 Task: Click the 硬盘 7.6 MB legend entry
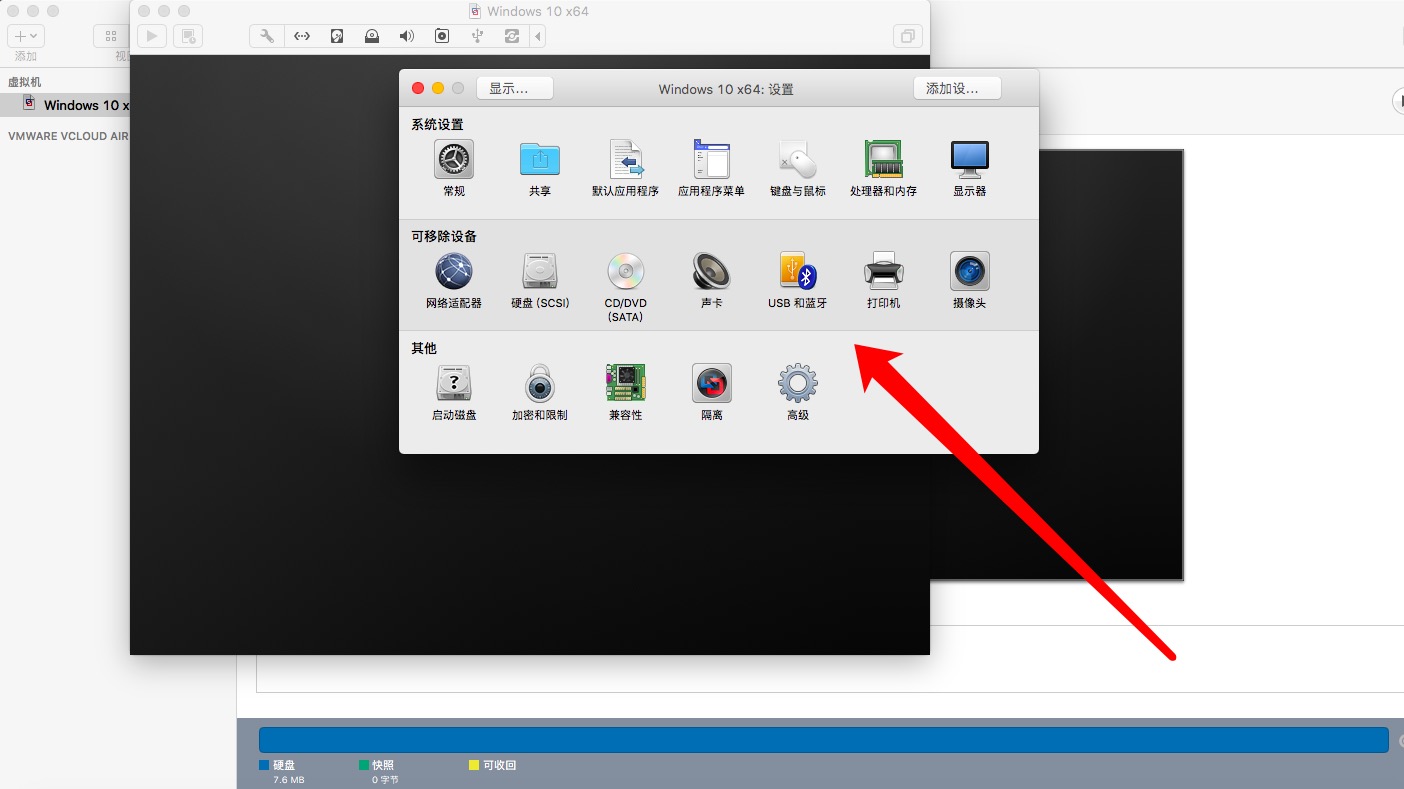(x=282, y=771)
